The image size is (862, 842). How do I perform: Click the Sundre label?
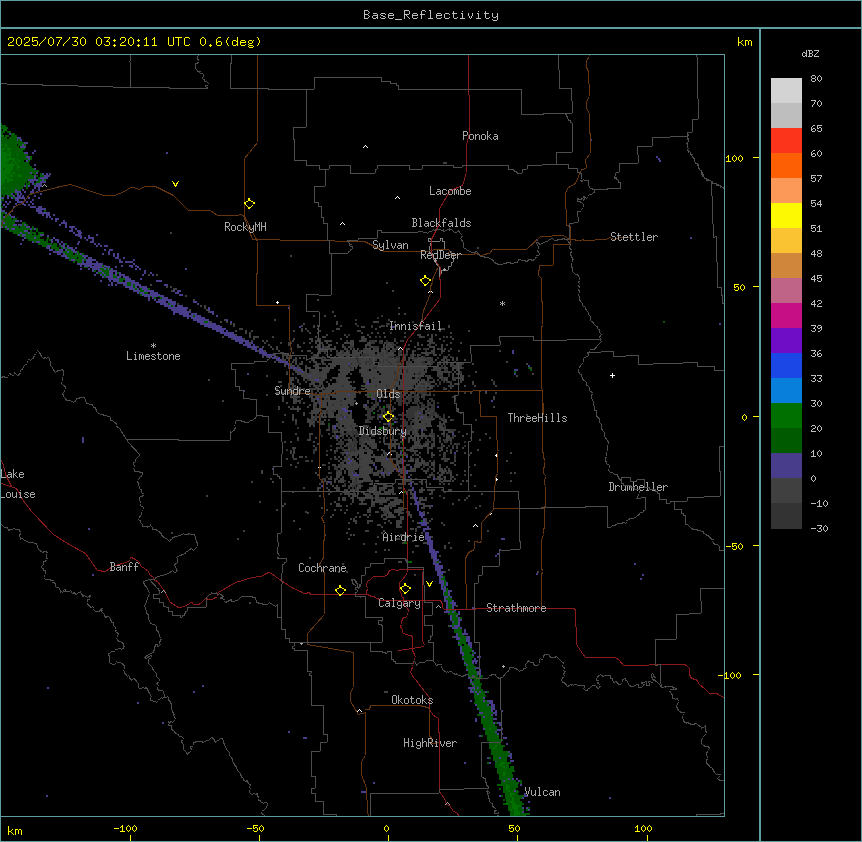pyautogui.click(x=292, y=391)
